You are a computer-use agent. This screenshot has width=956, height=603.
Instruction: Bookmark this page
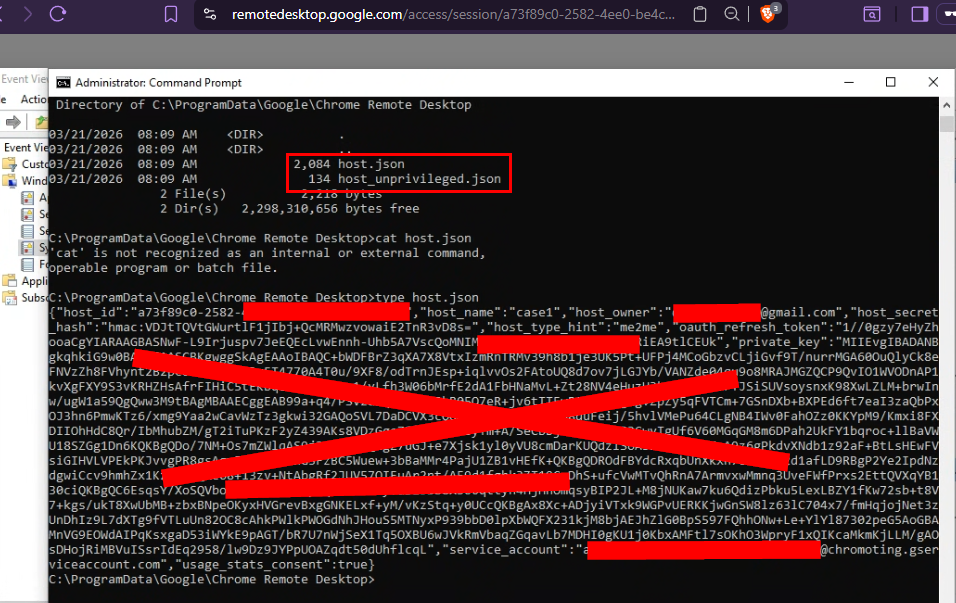171,14
